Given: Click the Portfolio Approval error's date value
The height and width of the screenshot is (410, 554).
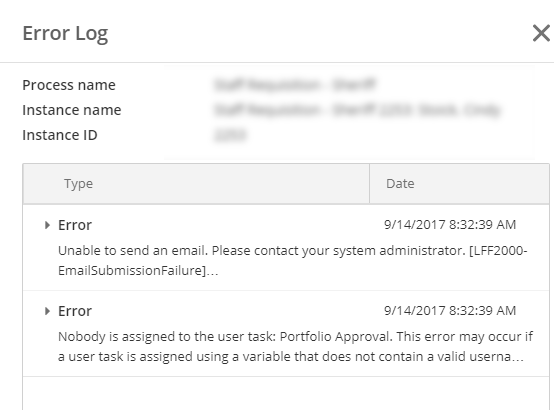Looking at the screenshot, I should point(450,311).
